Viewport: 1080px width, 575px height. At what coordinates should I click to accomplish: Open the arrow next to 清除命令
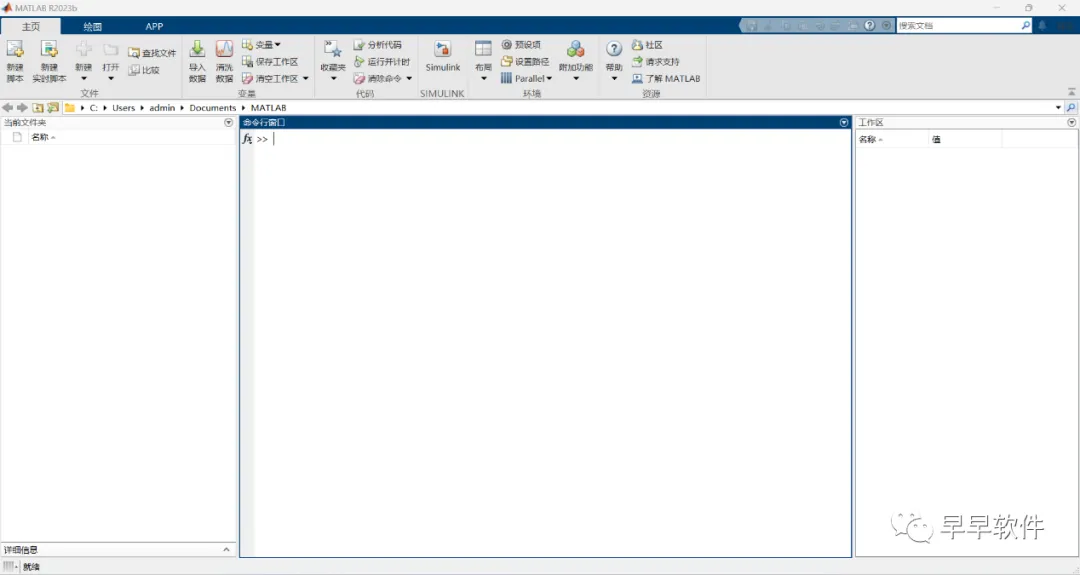(x=409, y=79)
